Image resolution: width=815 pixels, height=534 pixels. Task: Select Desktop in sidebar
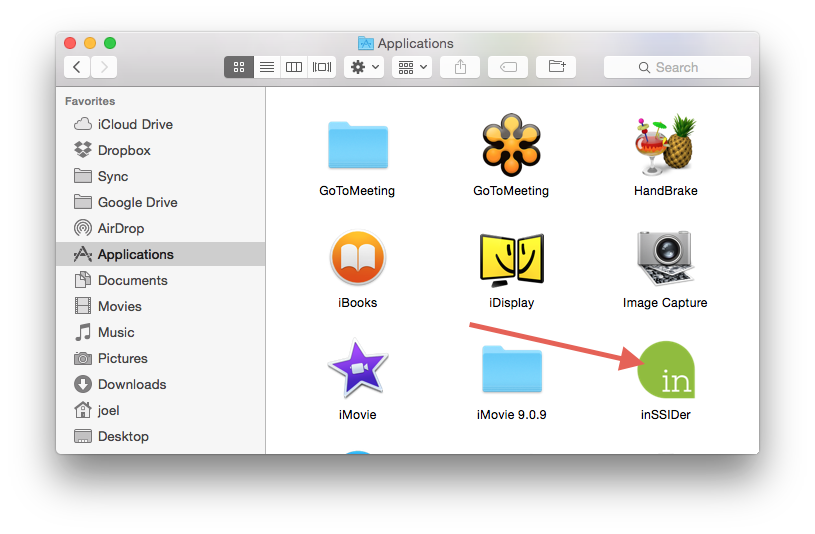pyautogui.click(x=161, y=436)
